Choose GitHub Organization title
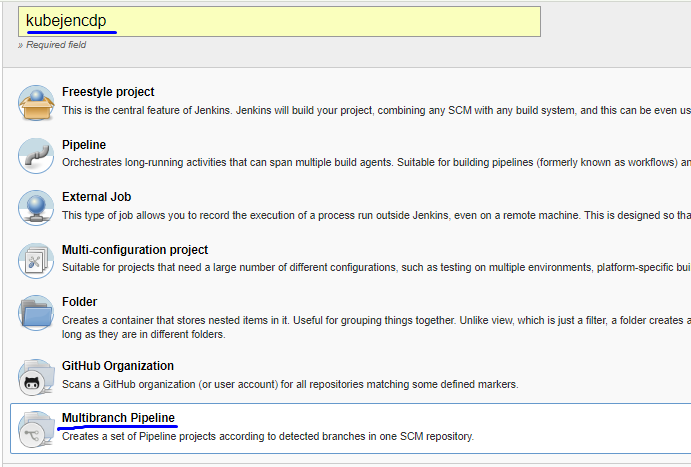Screen dimensions: 691x467 [x=118, y=366]
